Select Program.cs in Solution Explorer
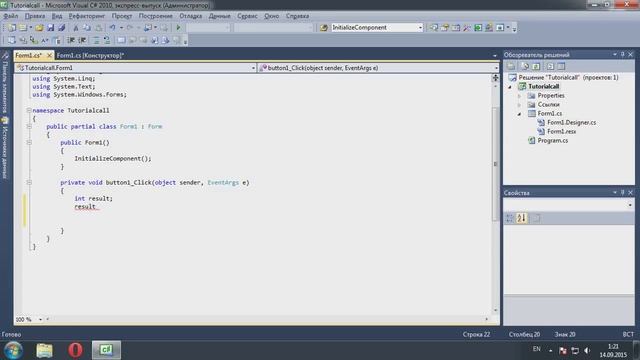This screenshot has width=640, height=360. 553,140
